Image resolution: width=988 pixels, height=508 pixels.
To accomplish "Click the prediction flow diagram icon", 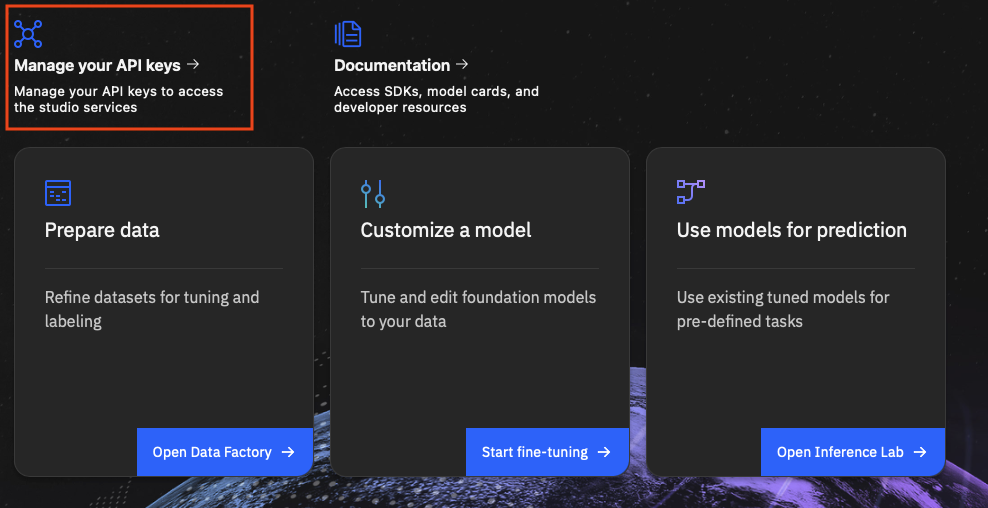I will pyautogui.click(x=690, y=191).
